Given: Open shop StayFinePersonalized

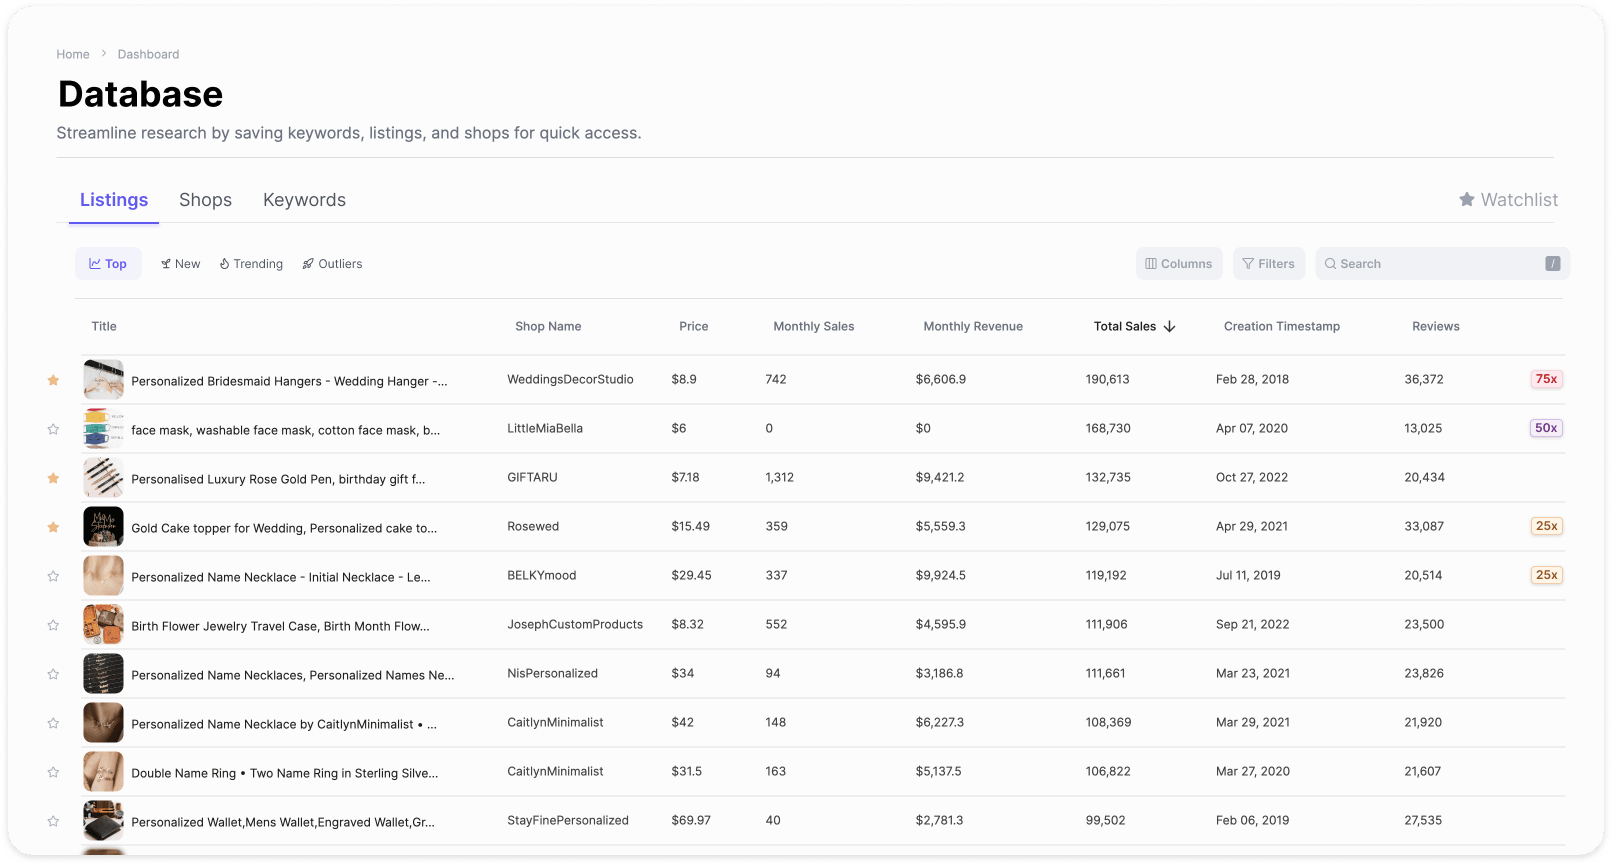Looking at the screenshot, I should click(568, 821).
